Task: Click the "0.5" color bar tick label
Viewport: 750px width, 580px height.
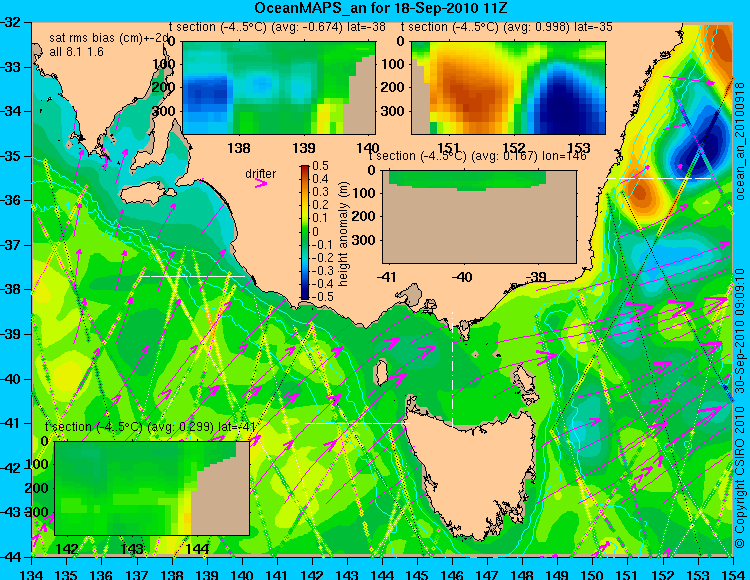Action: (320, 166)
